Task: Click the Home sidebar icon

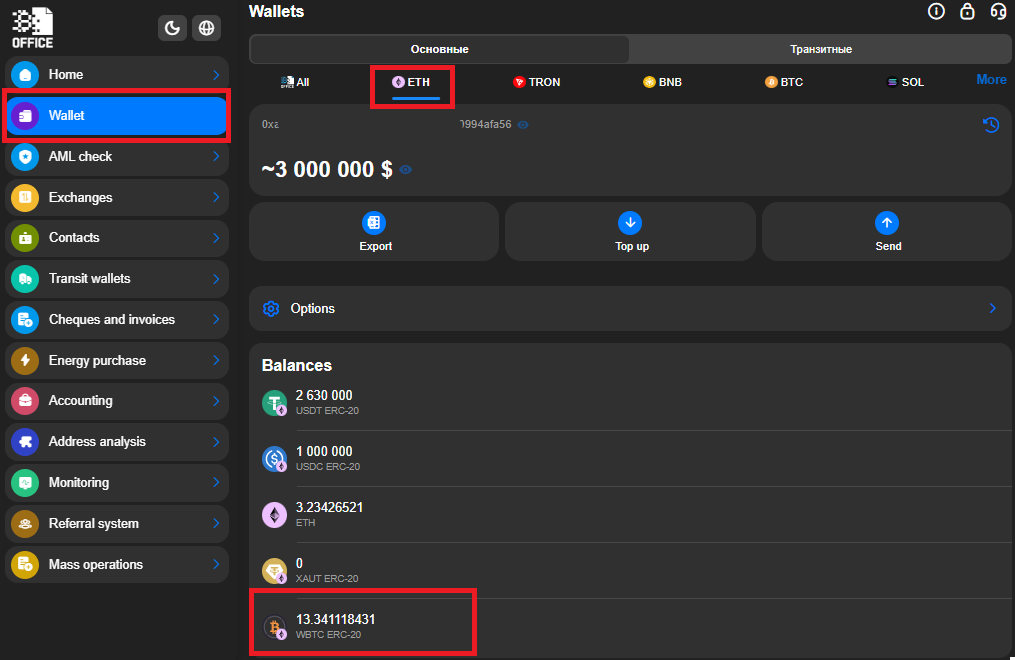Action: [x=25, y=74]
